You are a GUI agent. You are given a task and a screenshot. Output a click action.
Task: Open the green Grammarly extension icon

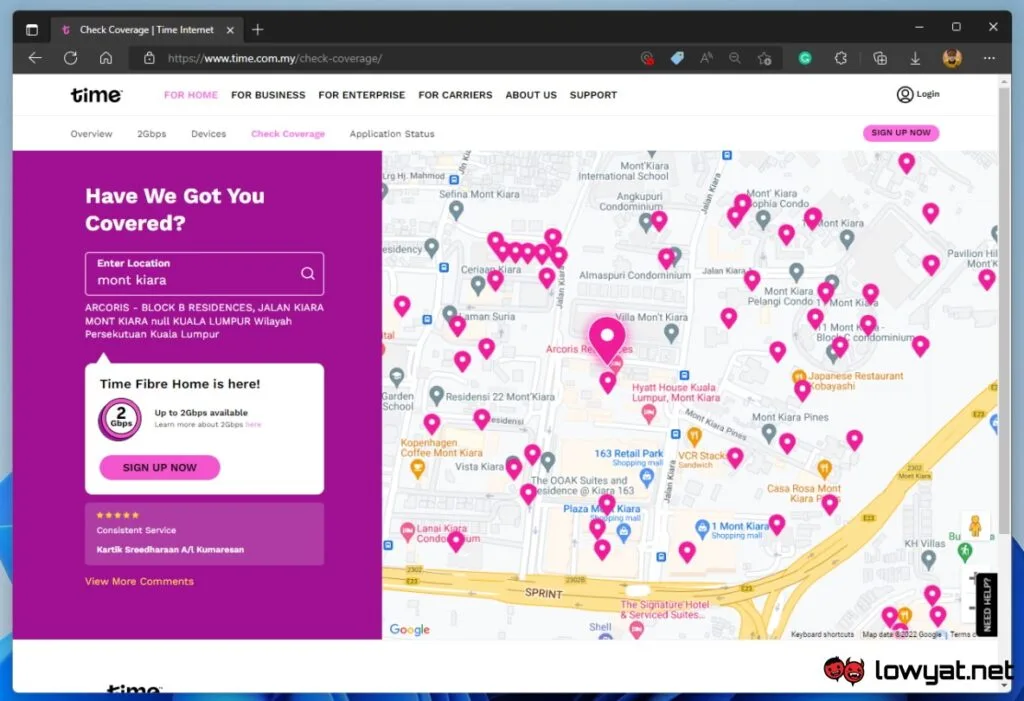pos(805,58)
